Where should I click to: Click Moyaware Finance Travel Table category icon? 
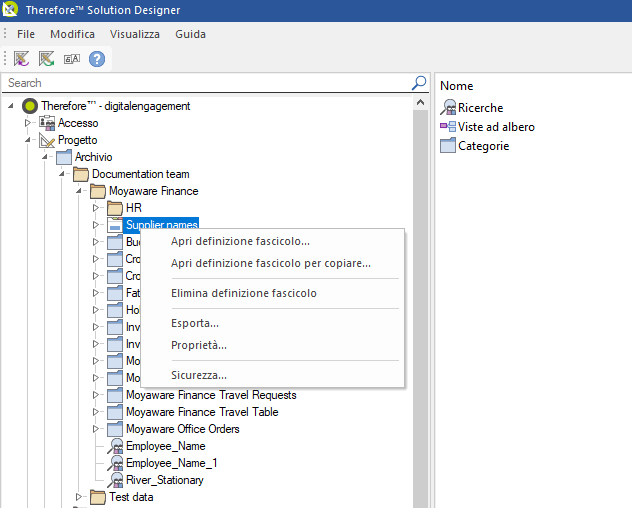[x=115, y=412]
